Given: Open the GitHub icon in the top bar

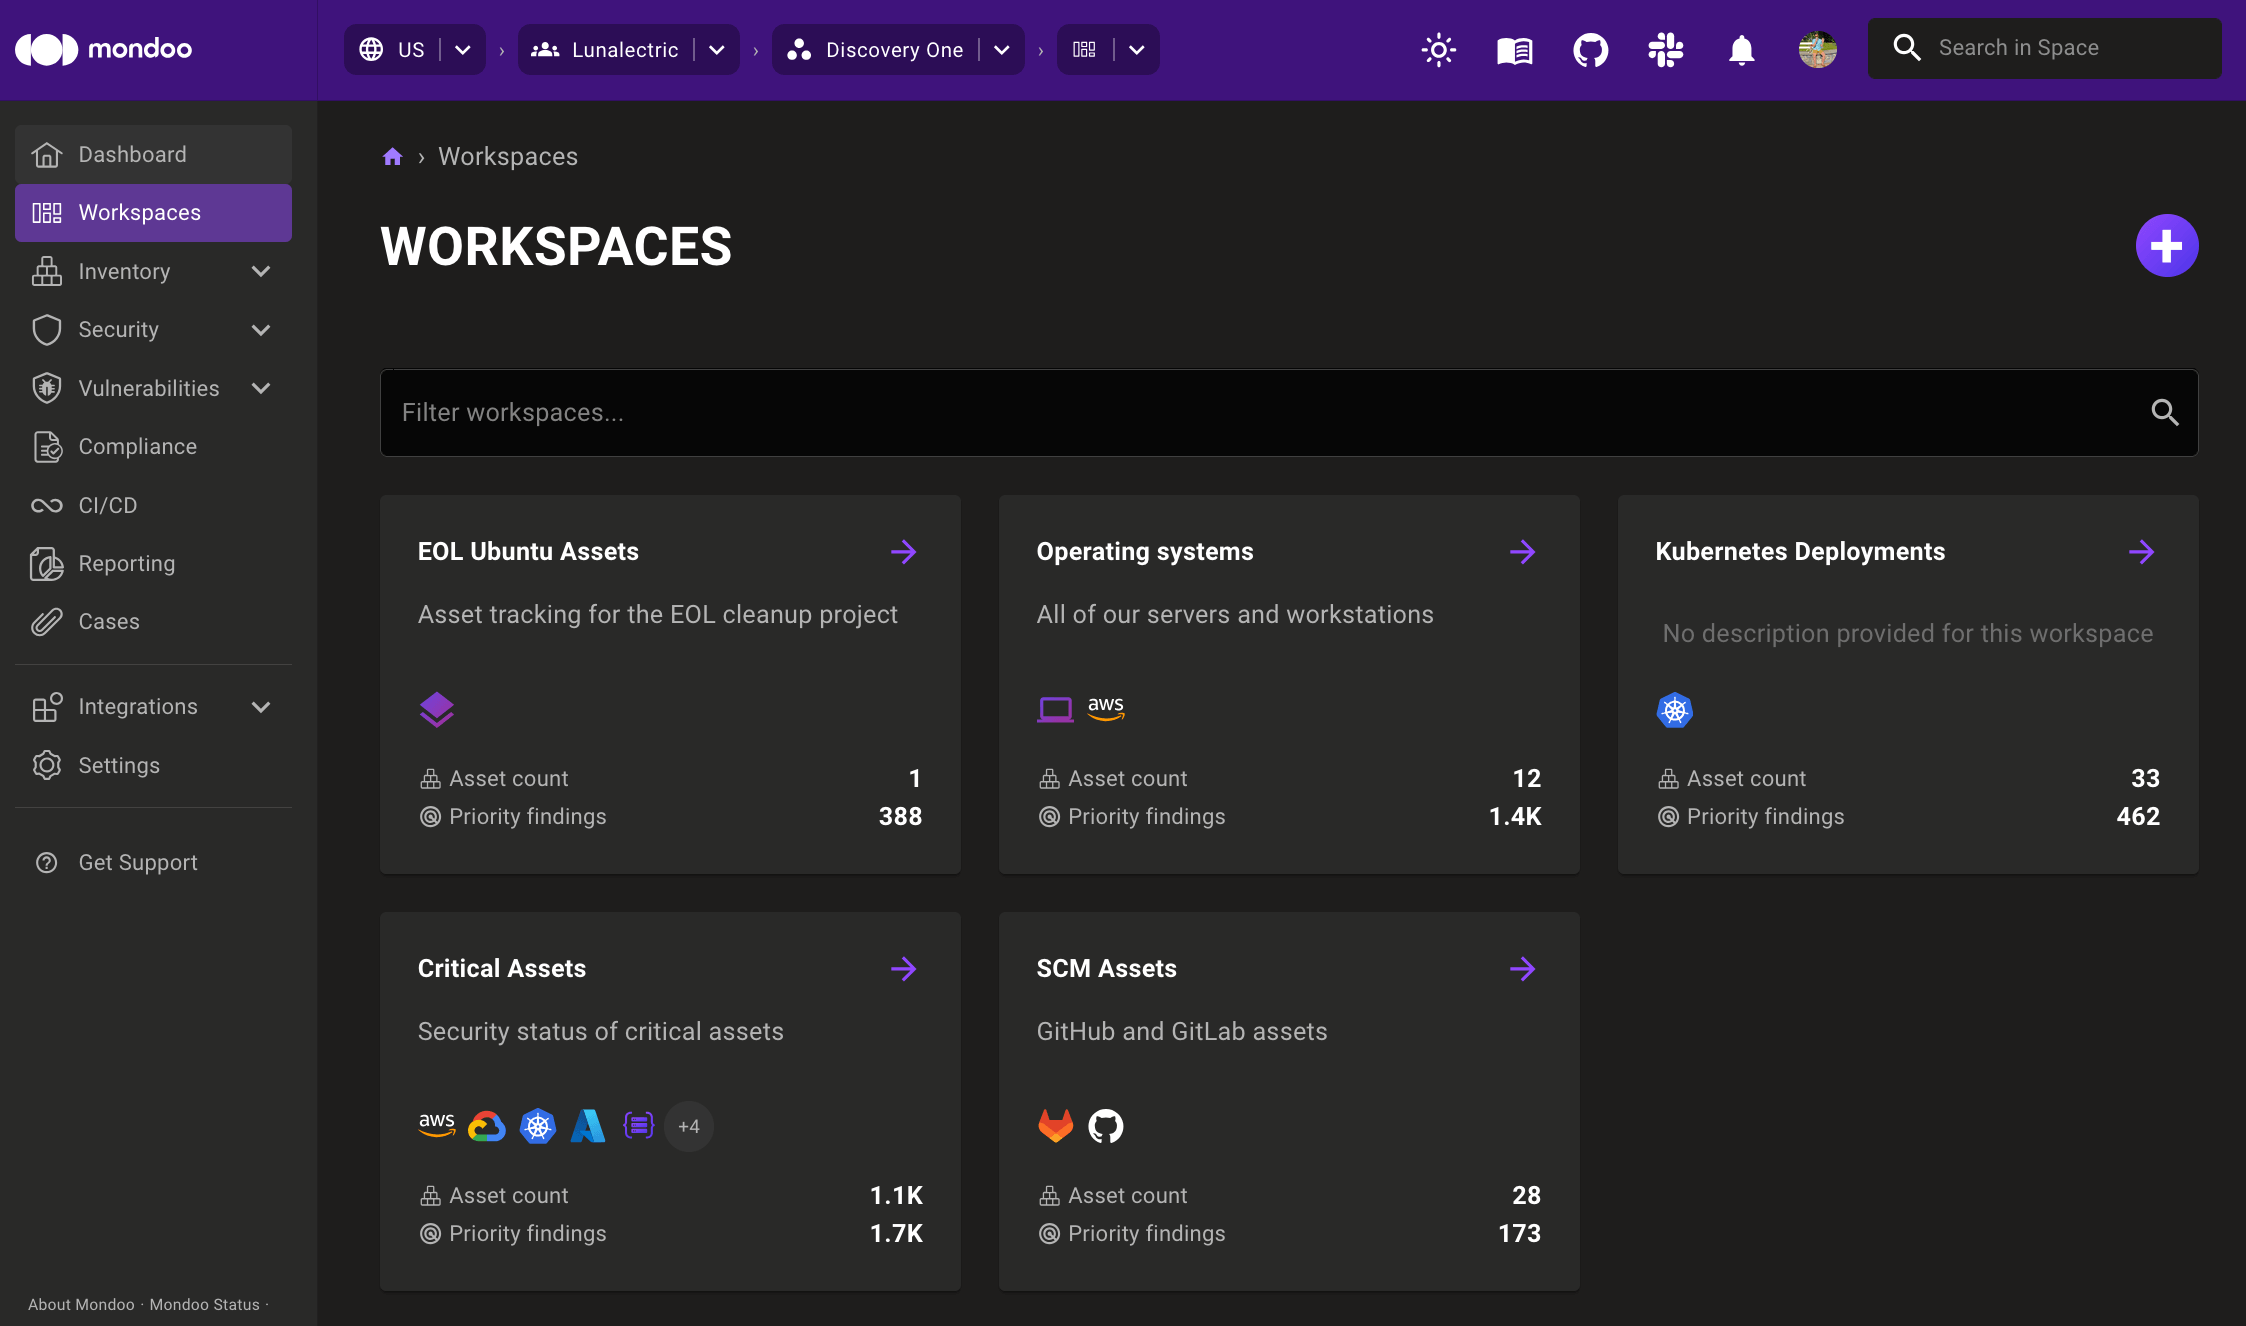Looking at the screenshot, I should 1590,49.
